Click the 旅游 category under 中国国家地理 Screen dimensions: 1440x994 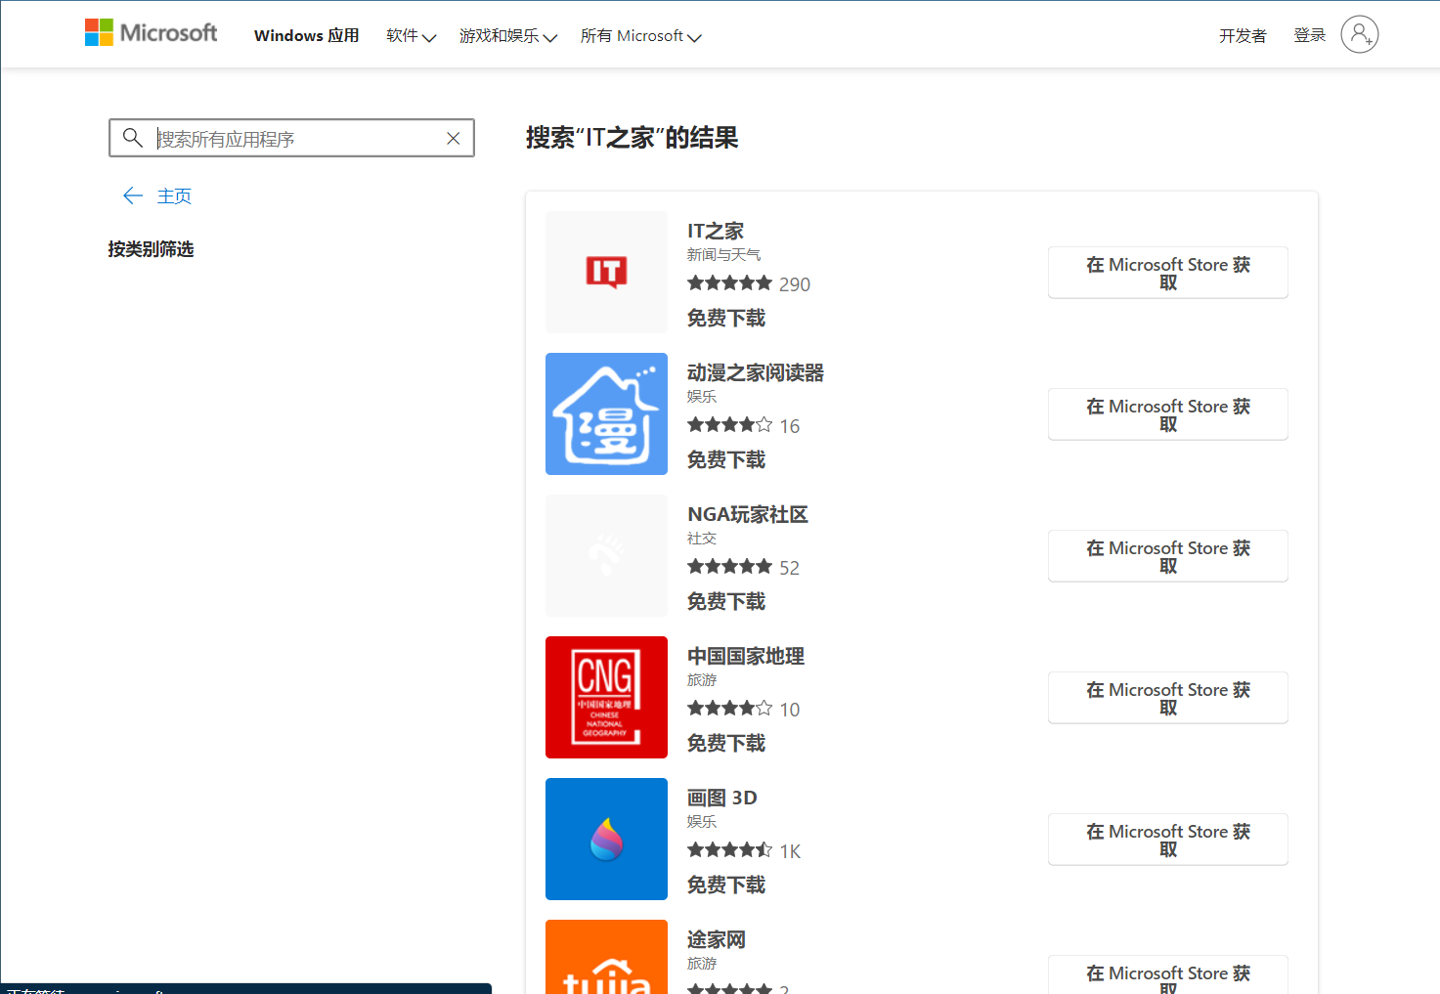[x=702, y=680]
